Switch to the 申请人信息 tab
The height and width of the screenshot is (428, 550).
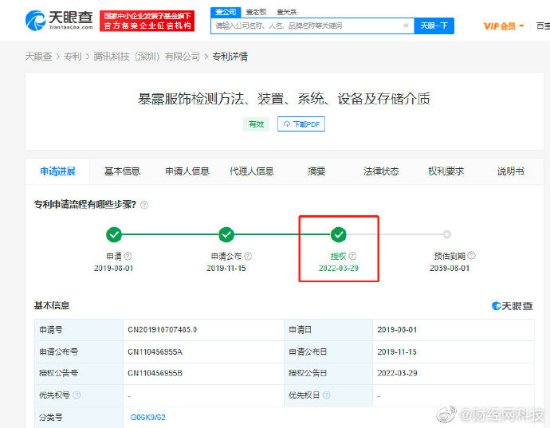point(187,171)
